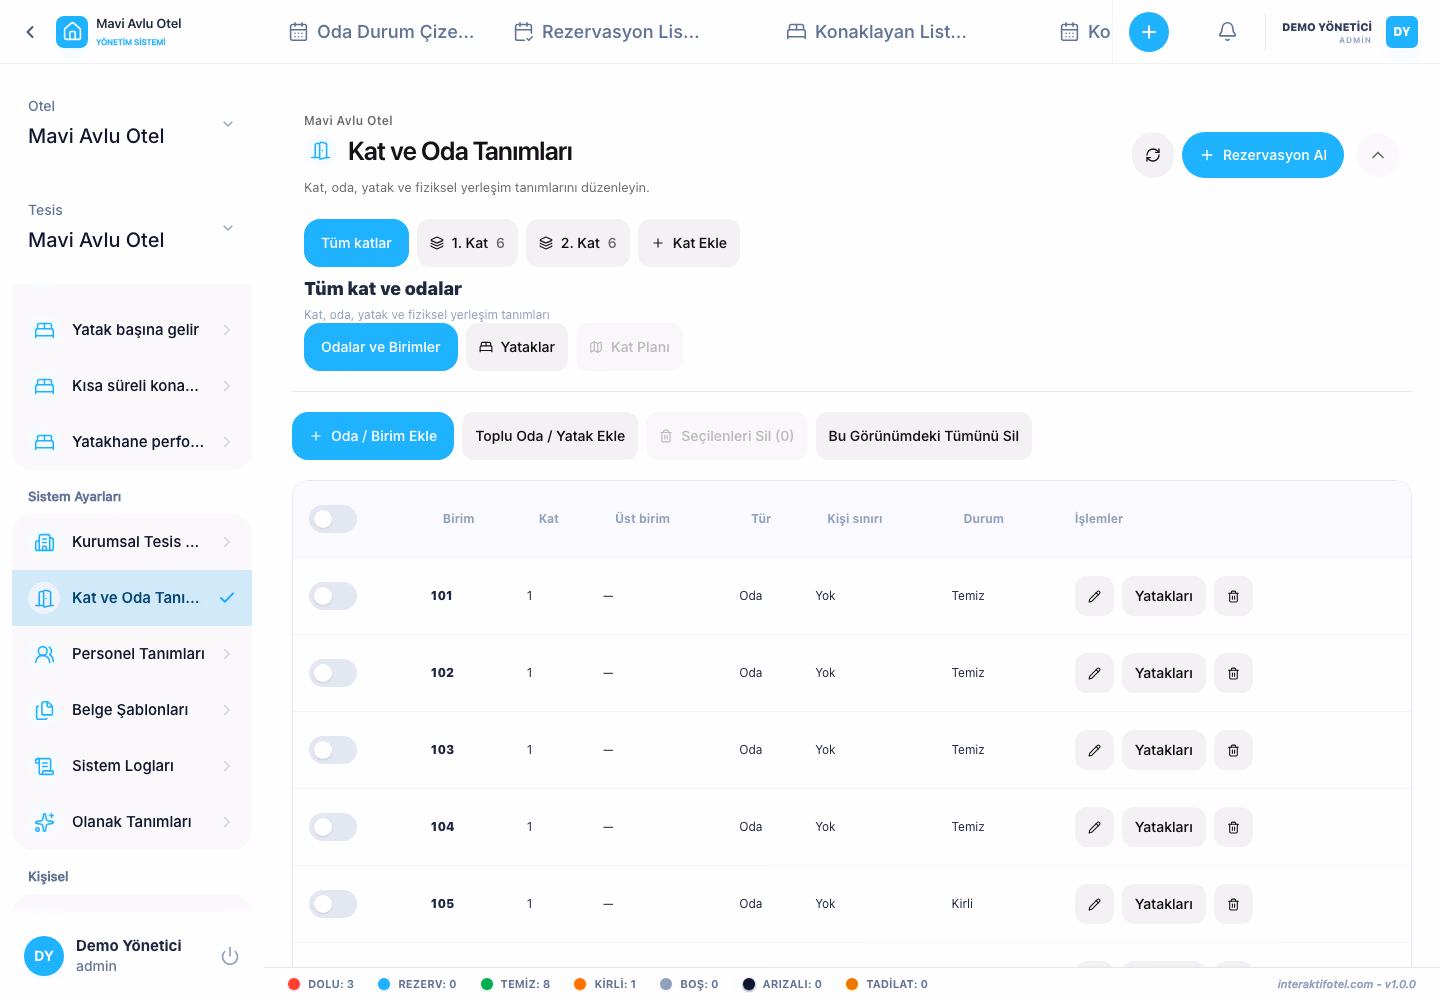Expand the Otel selector dropdown
The image size is (1440, 1000).
(x=132, y=124)
